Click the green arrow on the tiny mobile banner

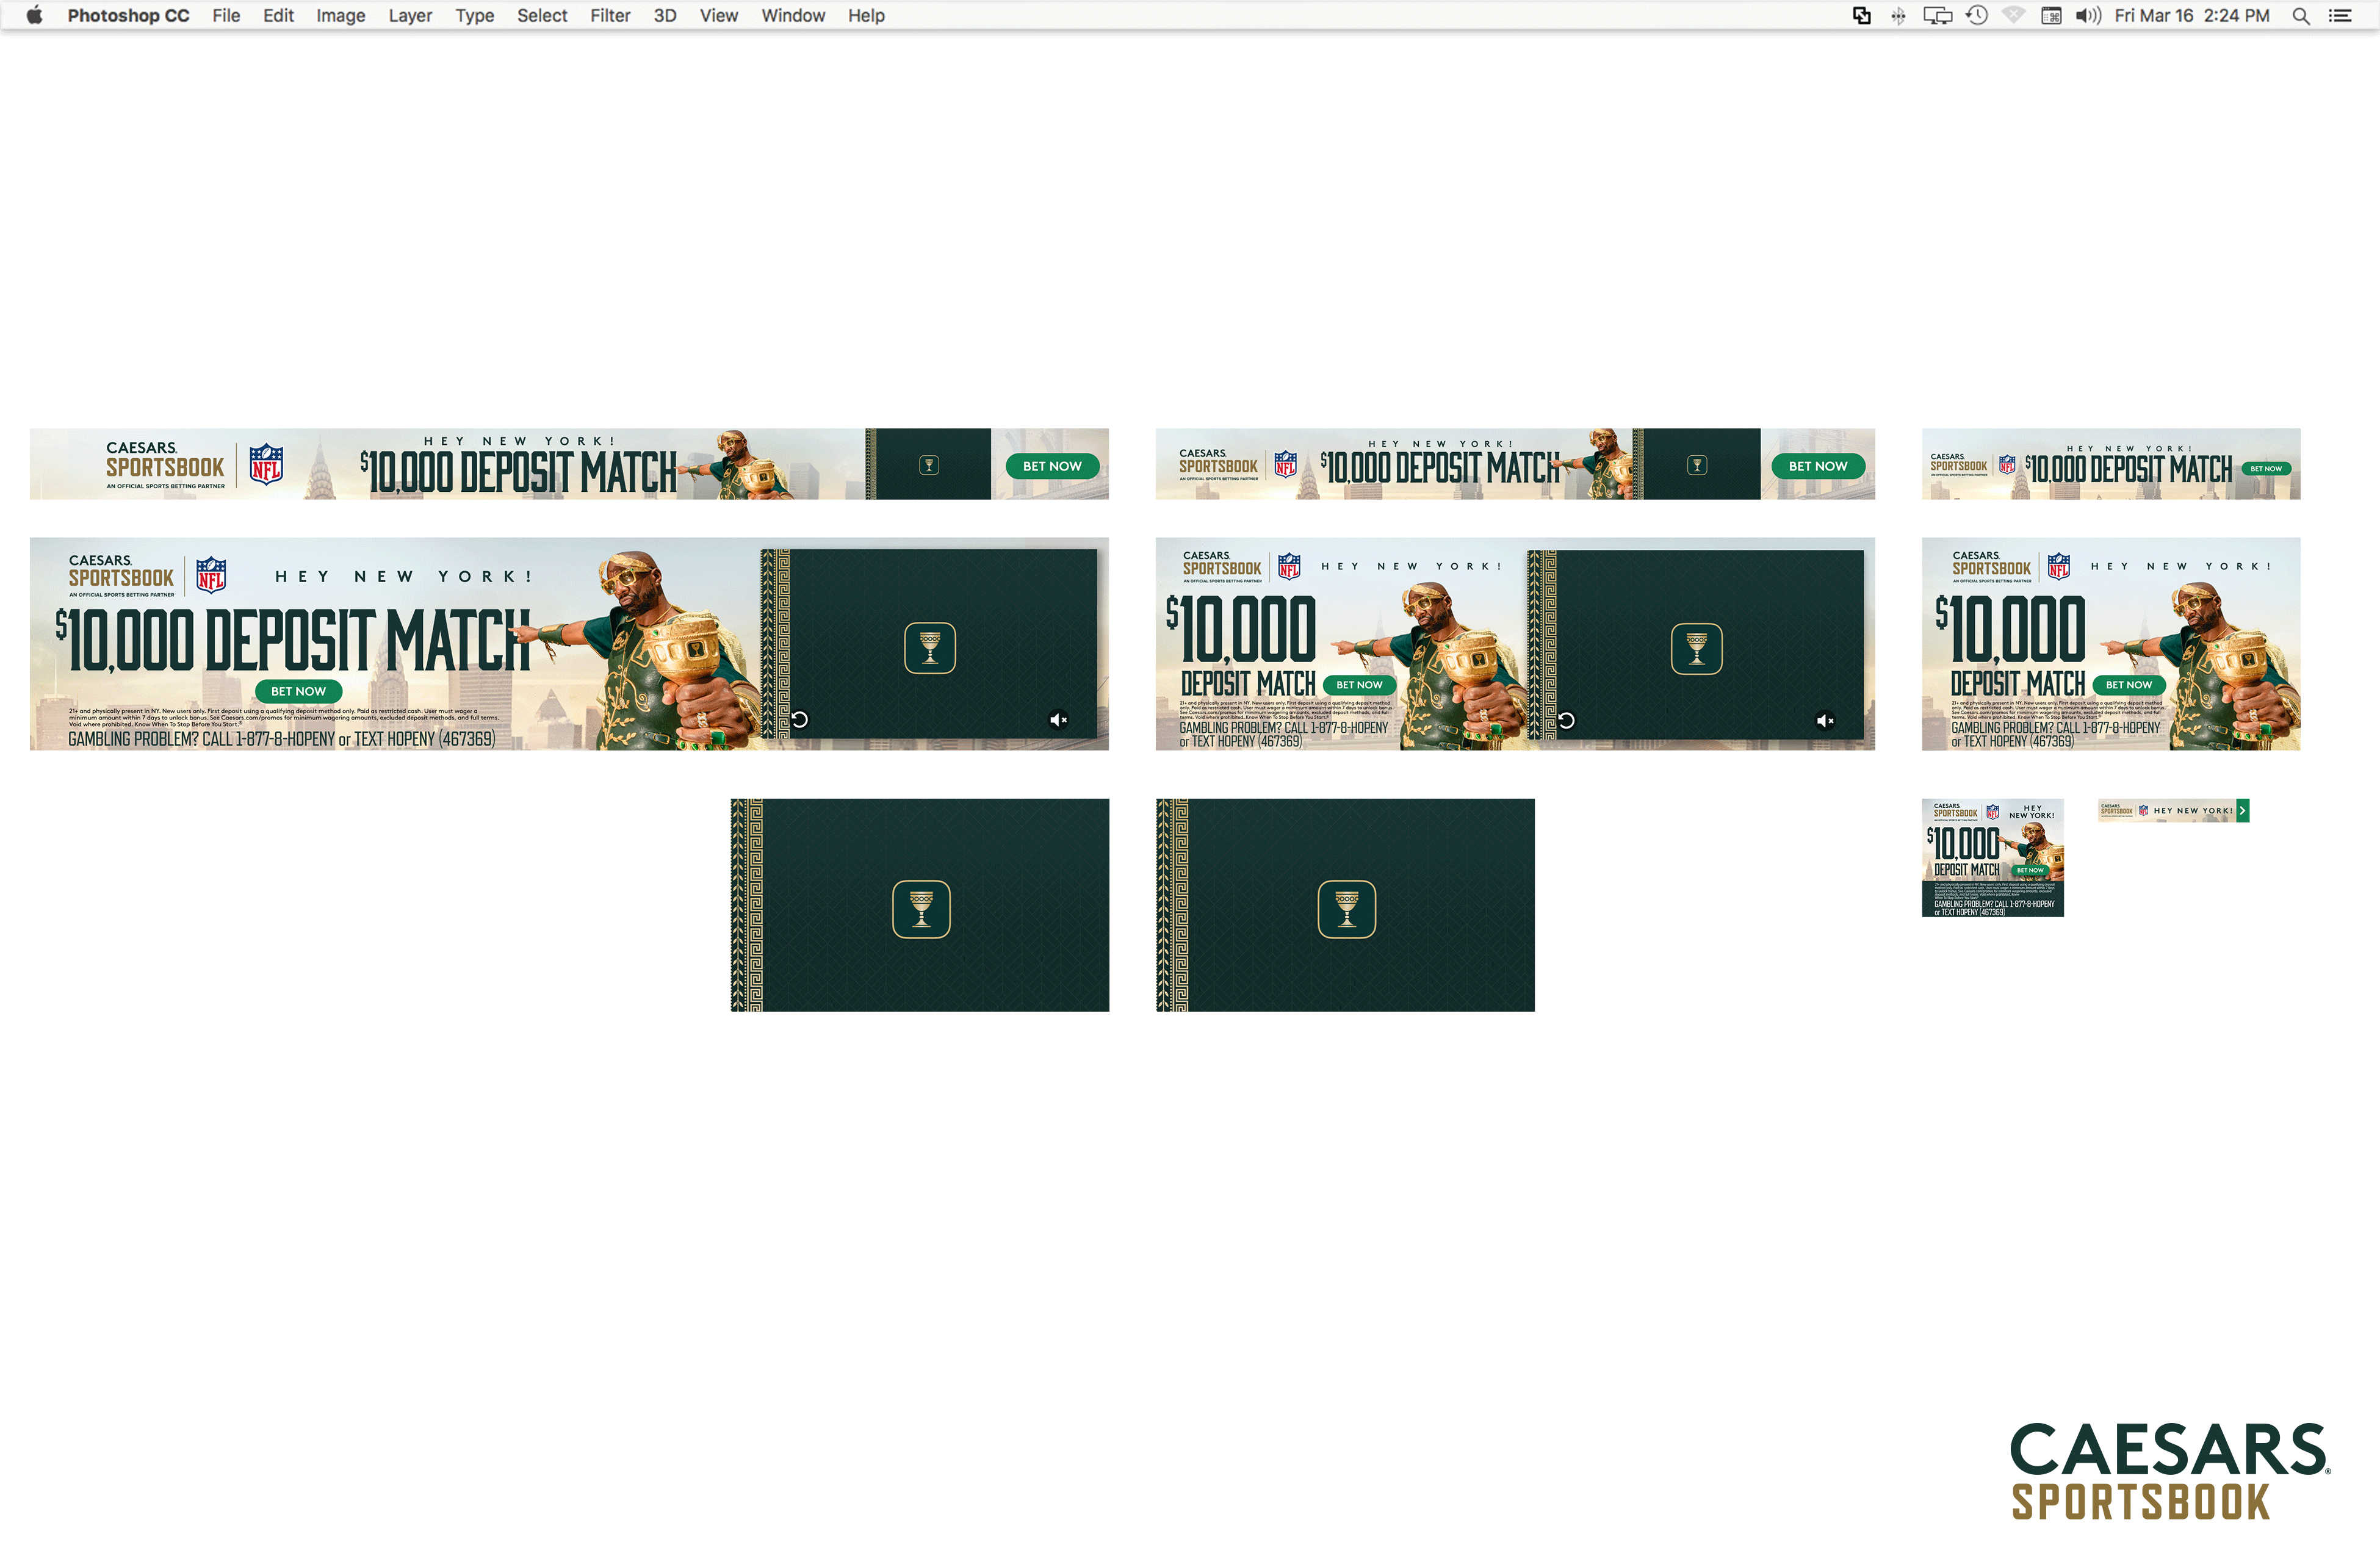(x=2243, y=810)
